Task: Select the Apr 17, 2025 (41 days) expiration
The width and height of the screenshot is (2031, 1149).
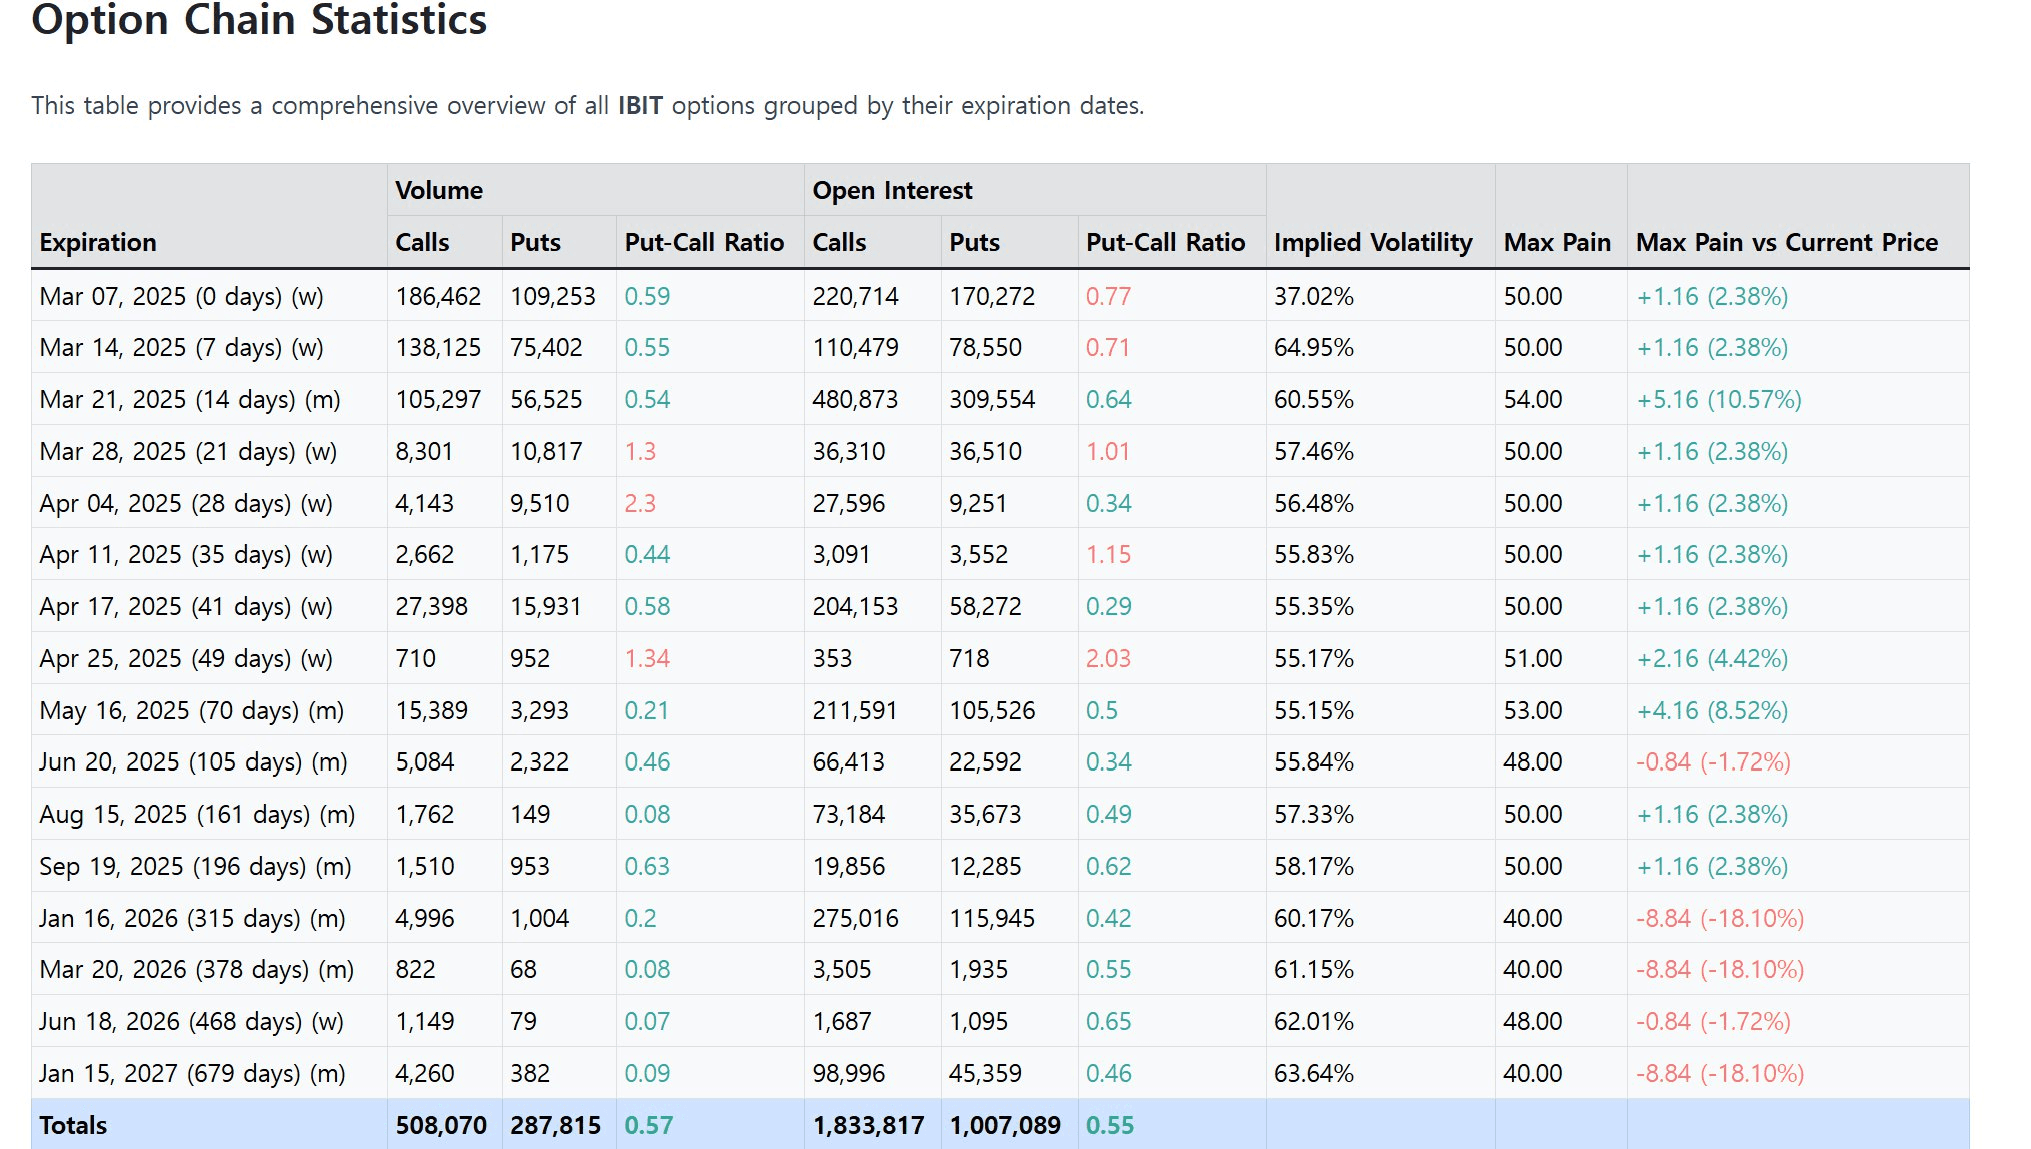Action: click(186, 606)
